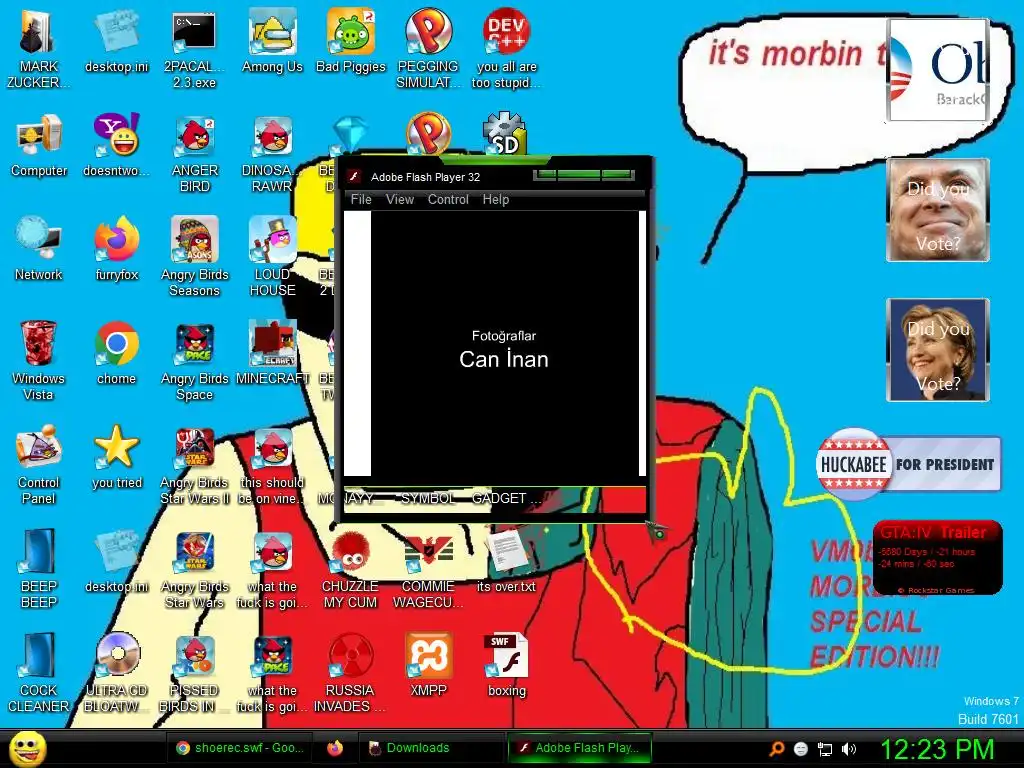Click the 12:23 PM clock
Screen dimensions: 1024x768
tap(937, 749)
